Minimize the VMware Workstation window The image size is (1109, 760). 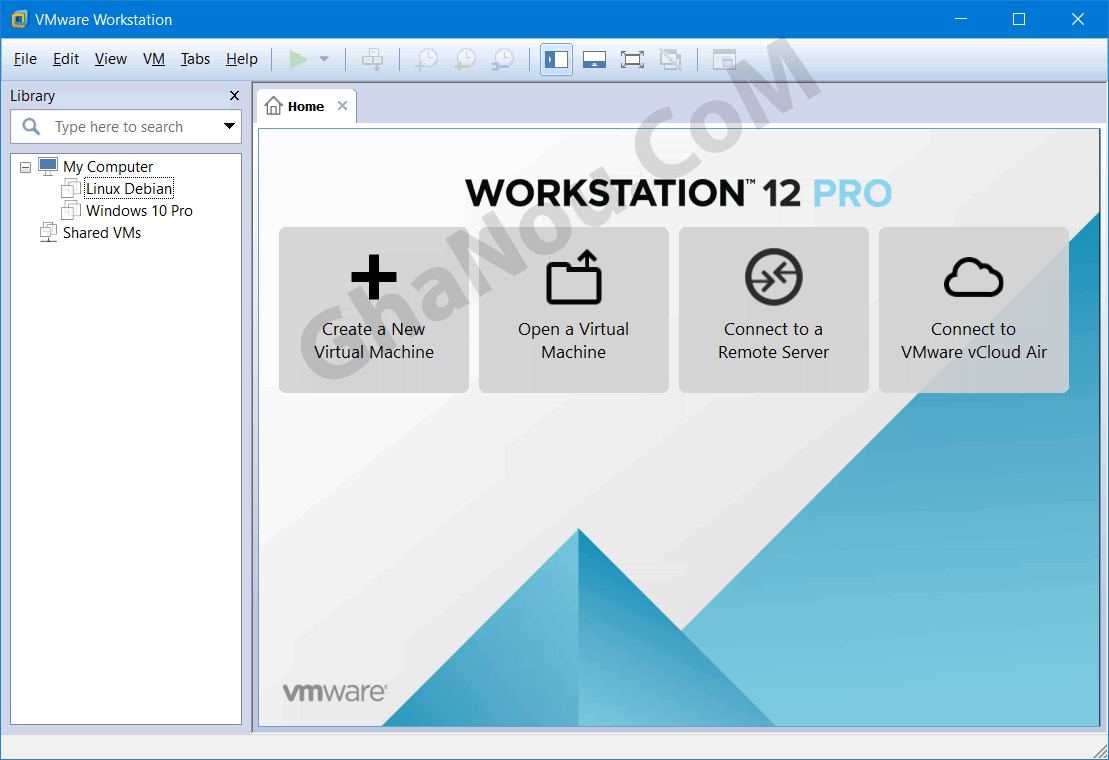point(960,19)
